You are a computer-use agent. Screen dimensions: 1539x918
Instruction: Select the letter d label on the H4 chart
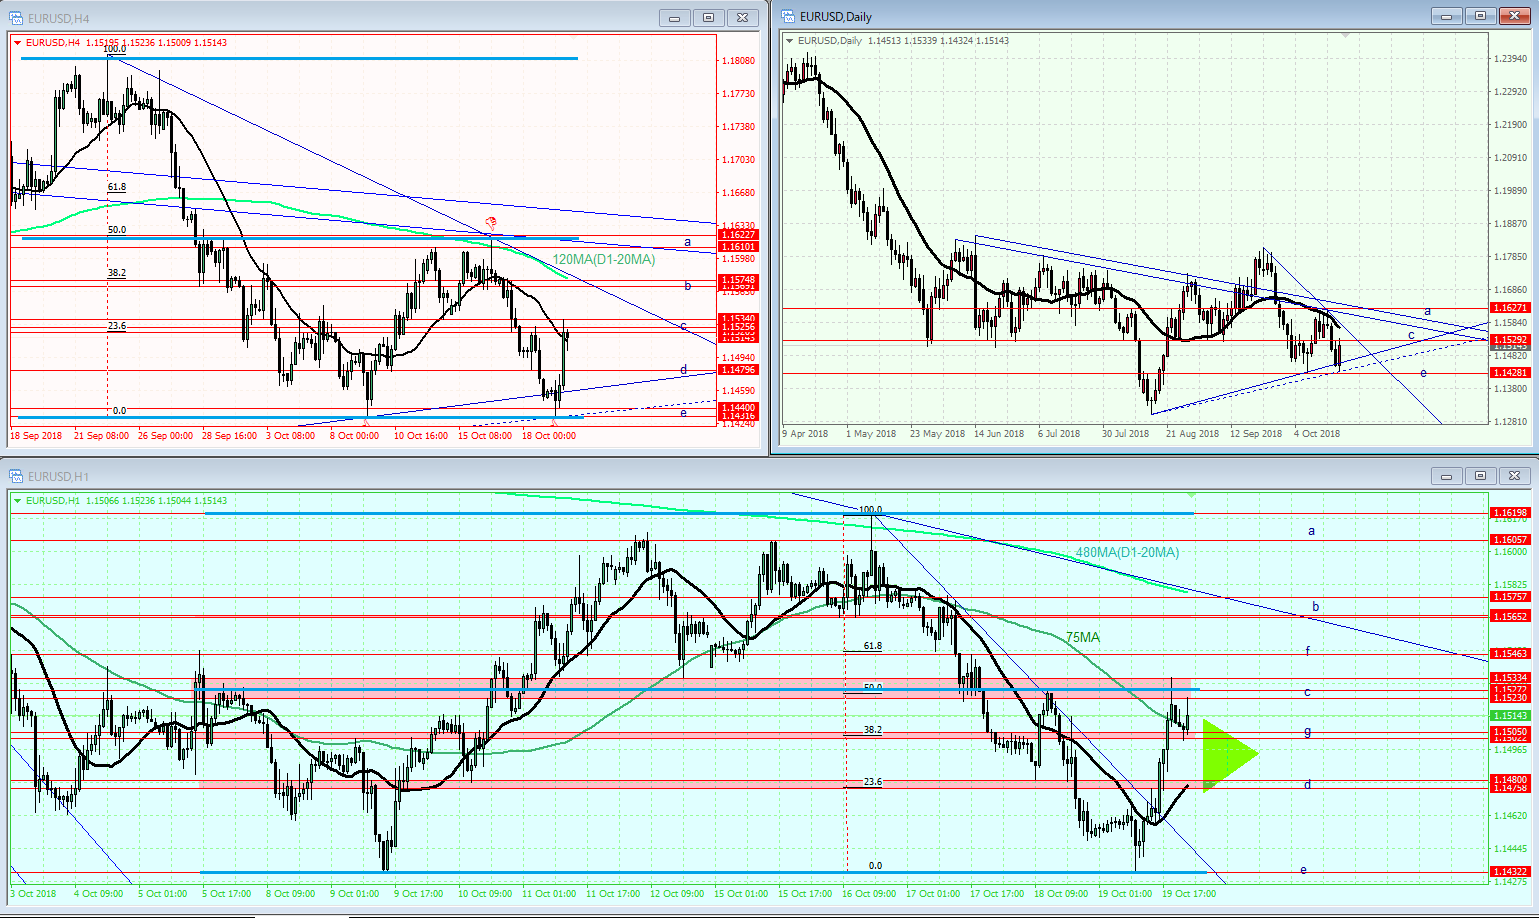[x=684, y=370]
